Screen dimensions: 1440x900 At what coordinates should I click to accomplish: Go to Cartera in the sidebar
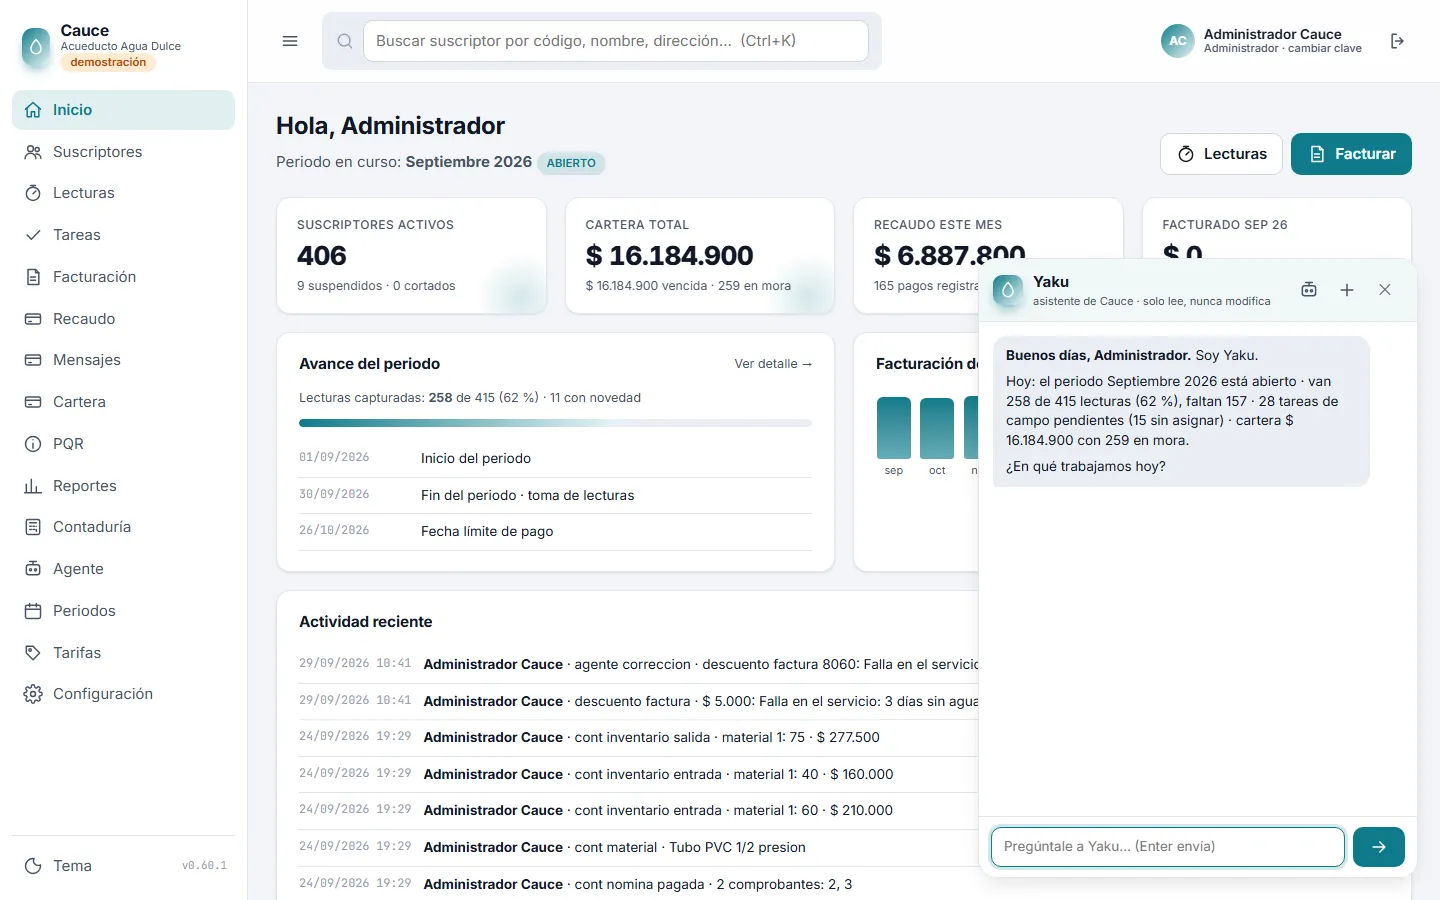tap(123, 402)
